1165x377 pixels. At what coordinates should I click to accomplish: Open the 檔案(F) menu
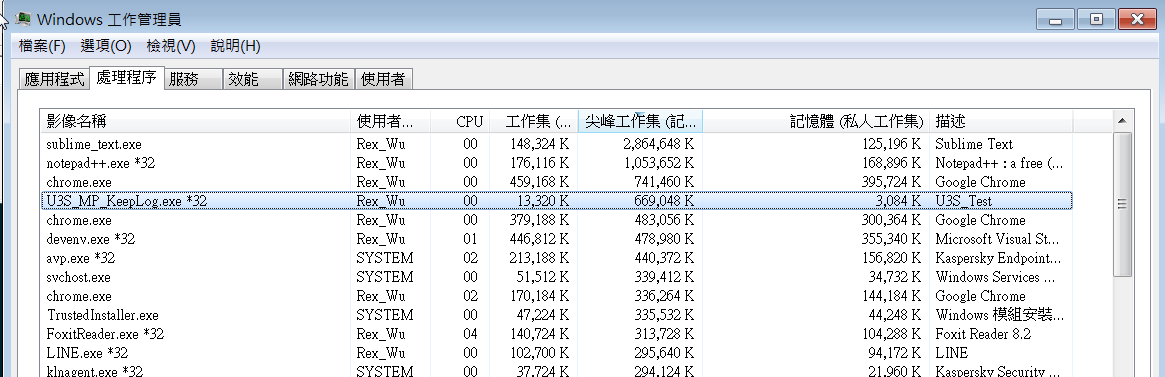pos(42,46)
